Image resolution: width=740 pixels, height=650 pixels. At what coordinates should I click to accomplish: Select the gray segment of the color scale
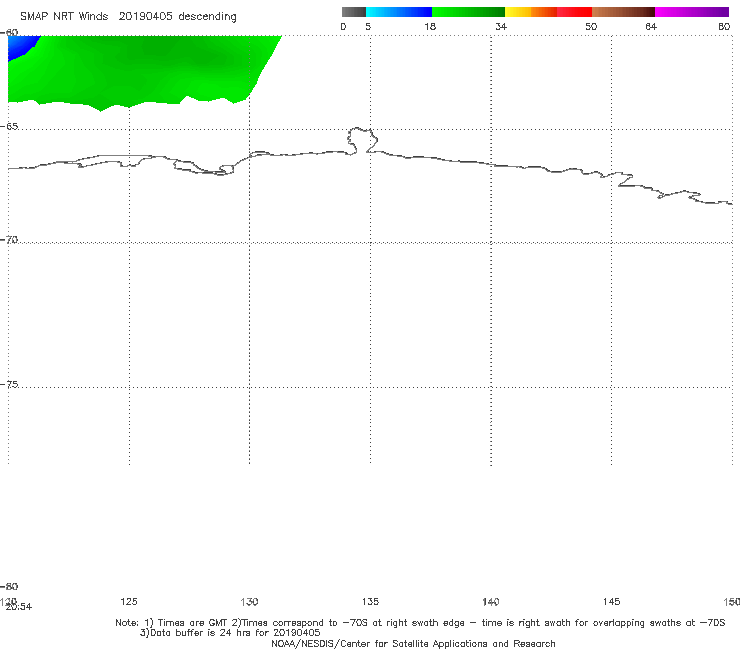click(x=353, y=12)
